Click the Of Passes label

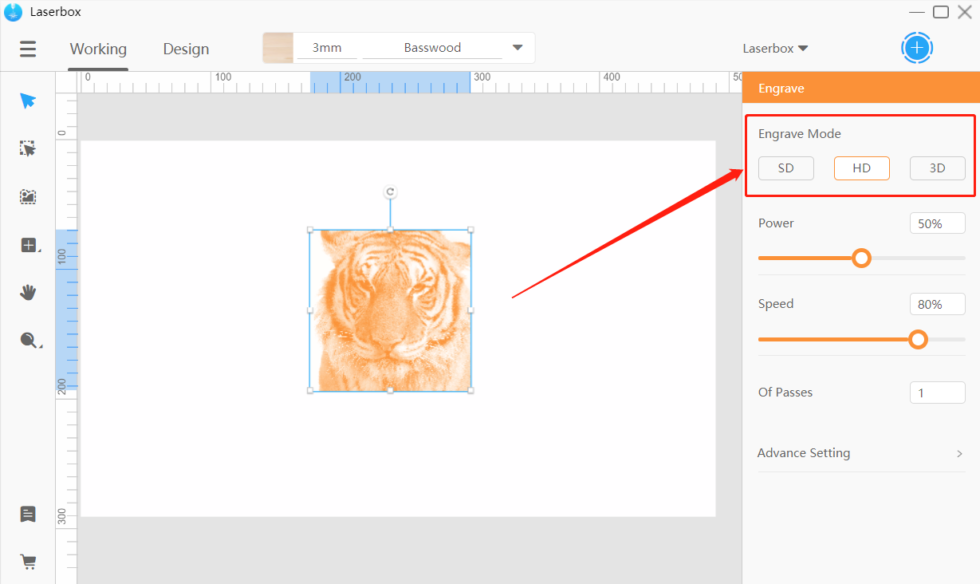click(785, 392)
